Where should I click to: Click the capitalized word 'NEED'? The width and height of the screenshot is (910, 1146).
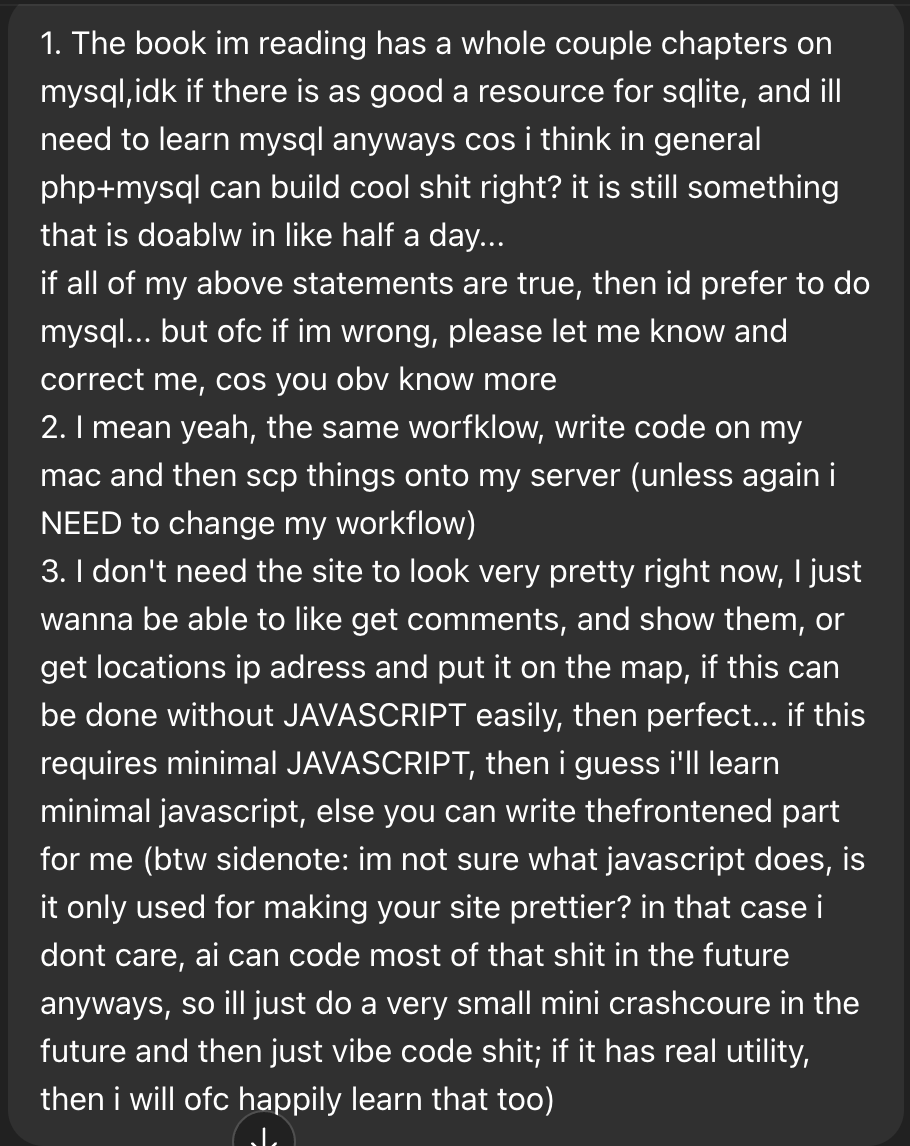click(81, 523)
